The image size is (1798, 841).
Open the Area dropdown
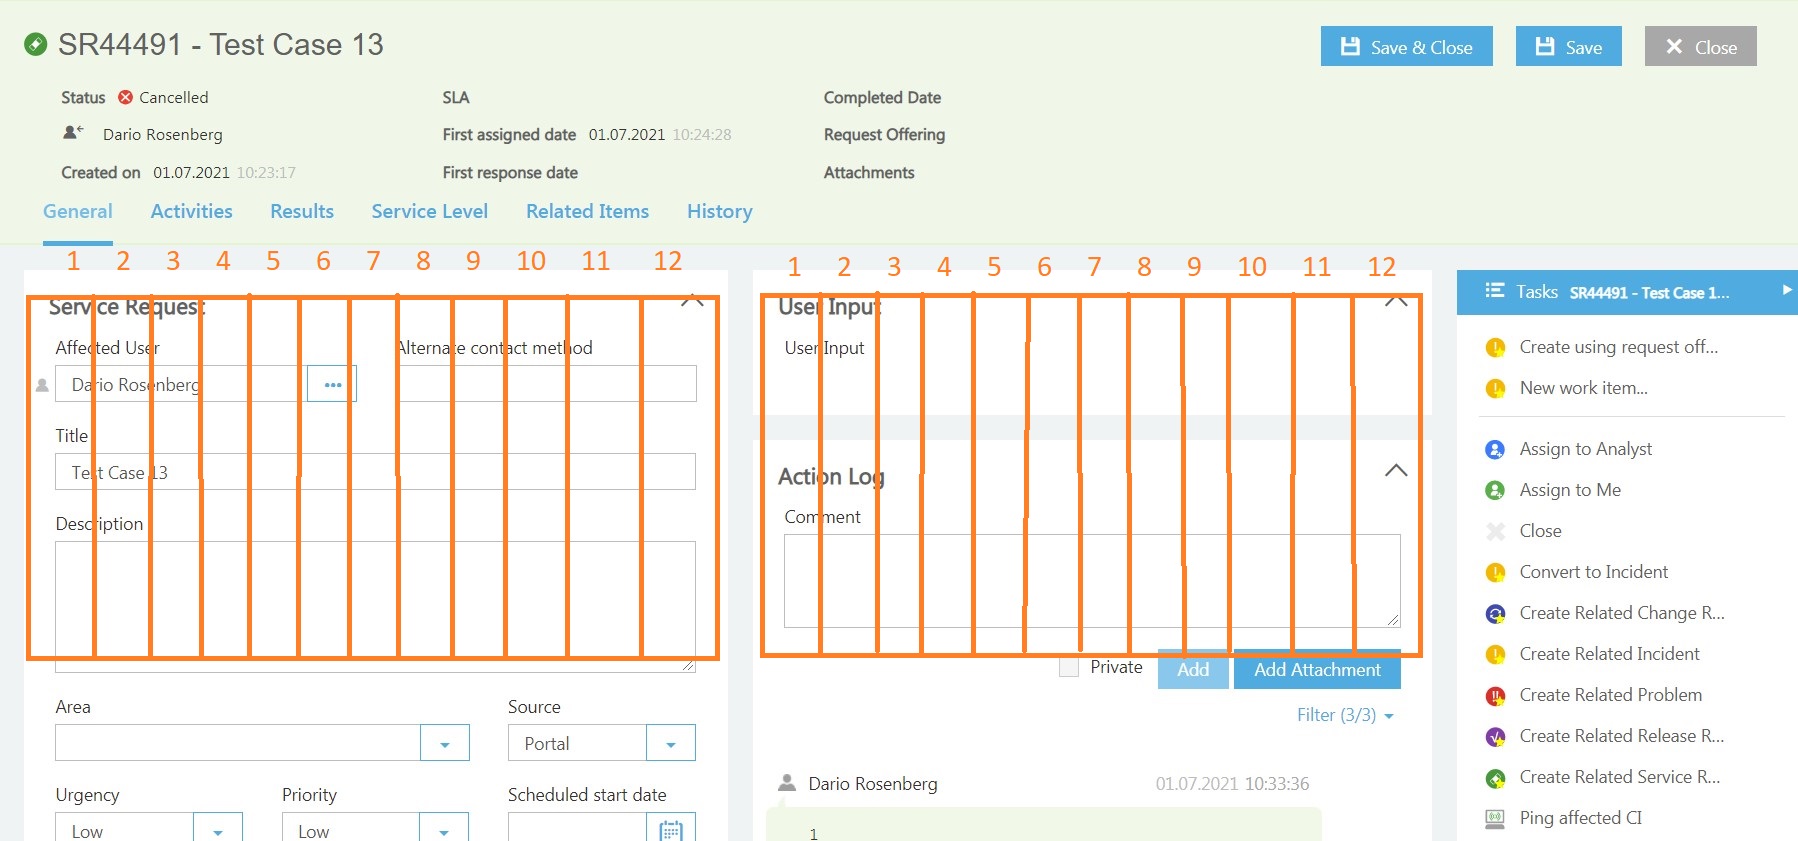[444, 744]
